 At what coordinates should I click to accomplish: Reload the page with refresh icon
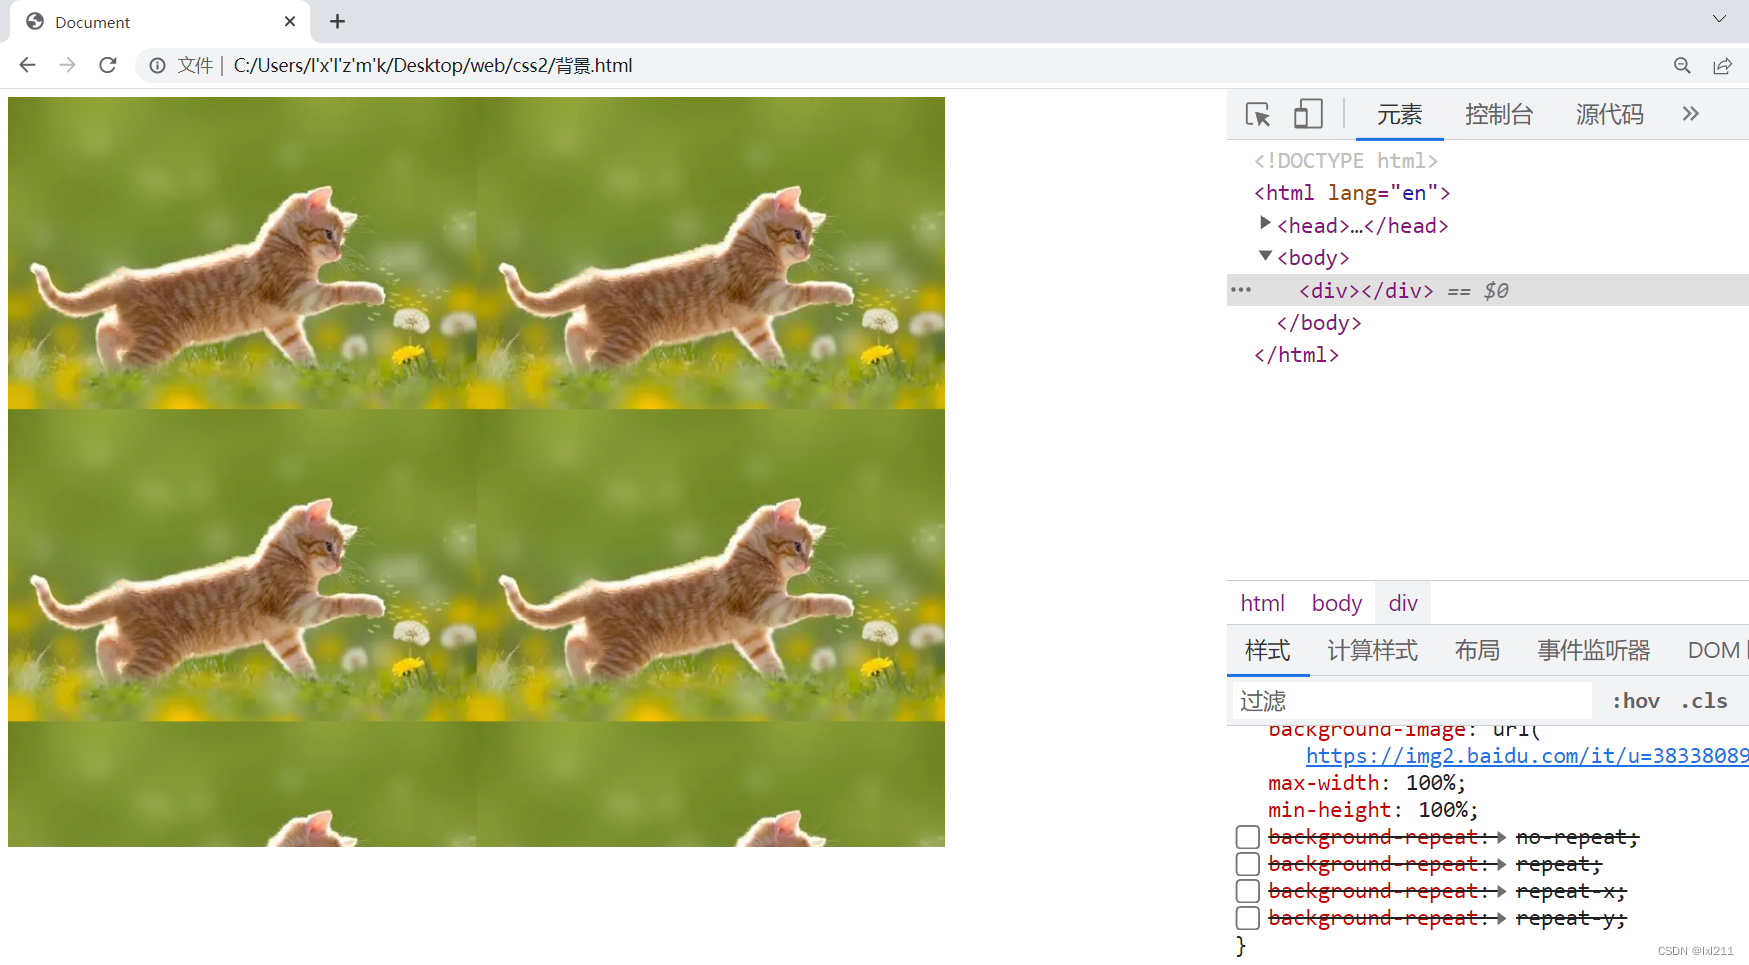[x=108, y=65]
